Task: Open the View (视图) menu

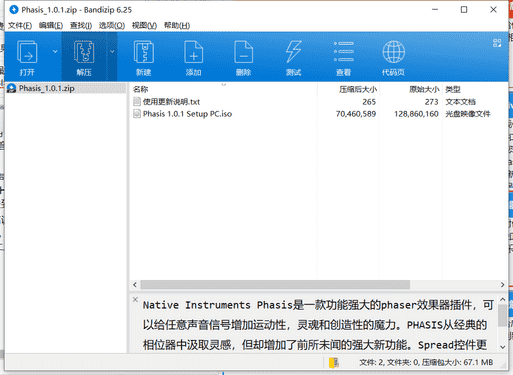Action: (144, 25)
